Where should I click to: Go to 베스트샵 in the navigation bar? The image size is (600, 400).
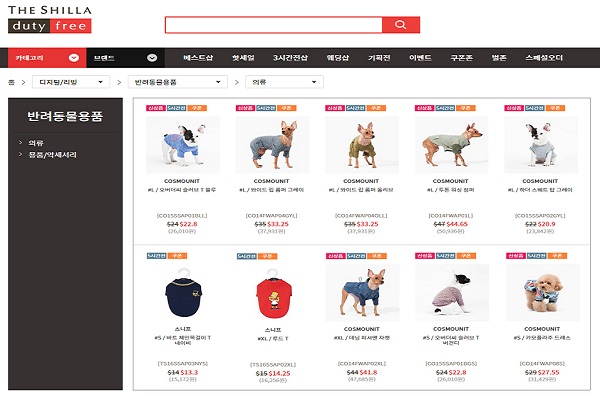click(198, 58)
